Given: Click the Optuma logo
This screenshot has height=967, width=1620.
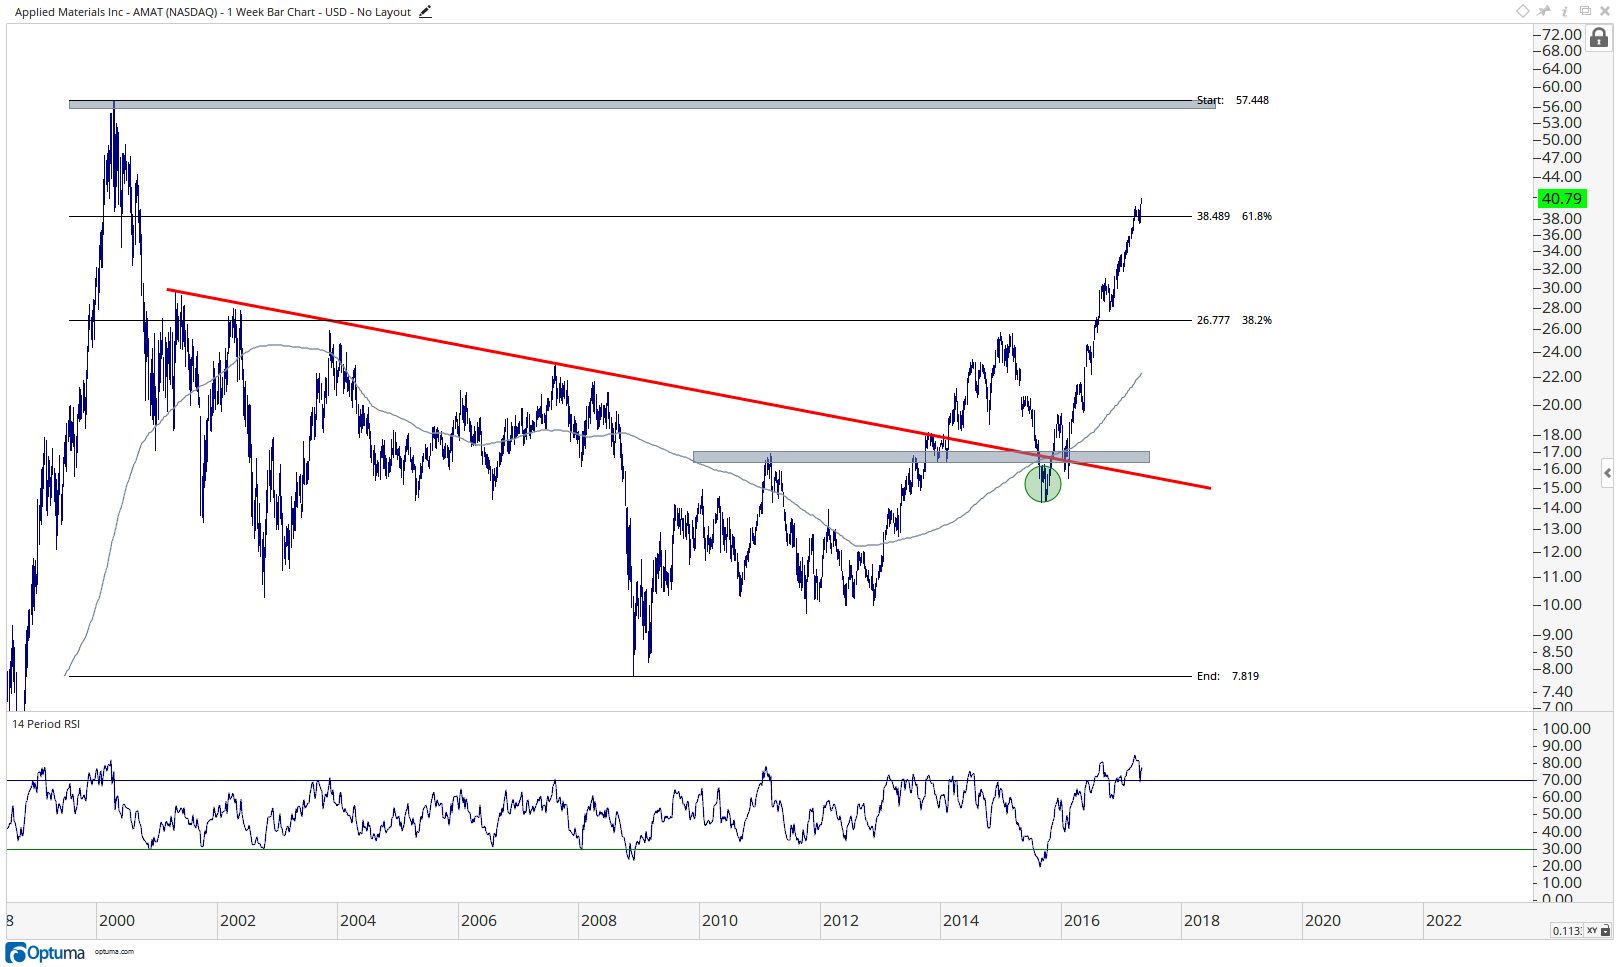Looking at the screenshot, I should pyautogui.click(x=46, y=952).
